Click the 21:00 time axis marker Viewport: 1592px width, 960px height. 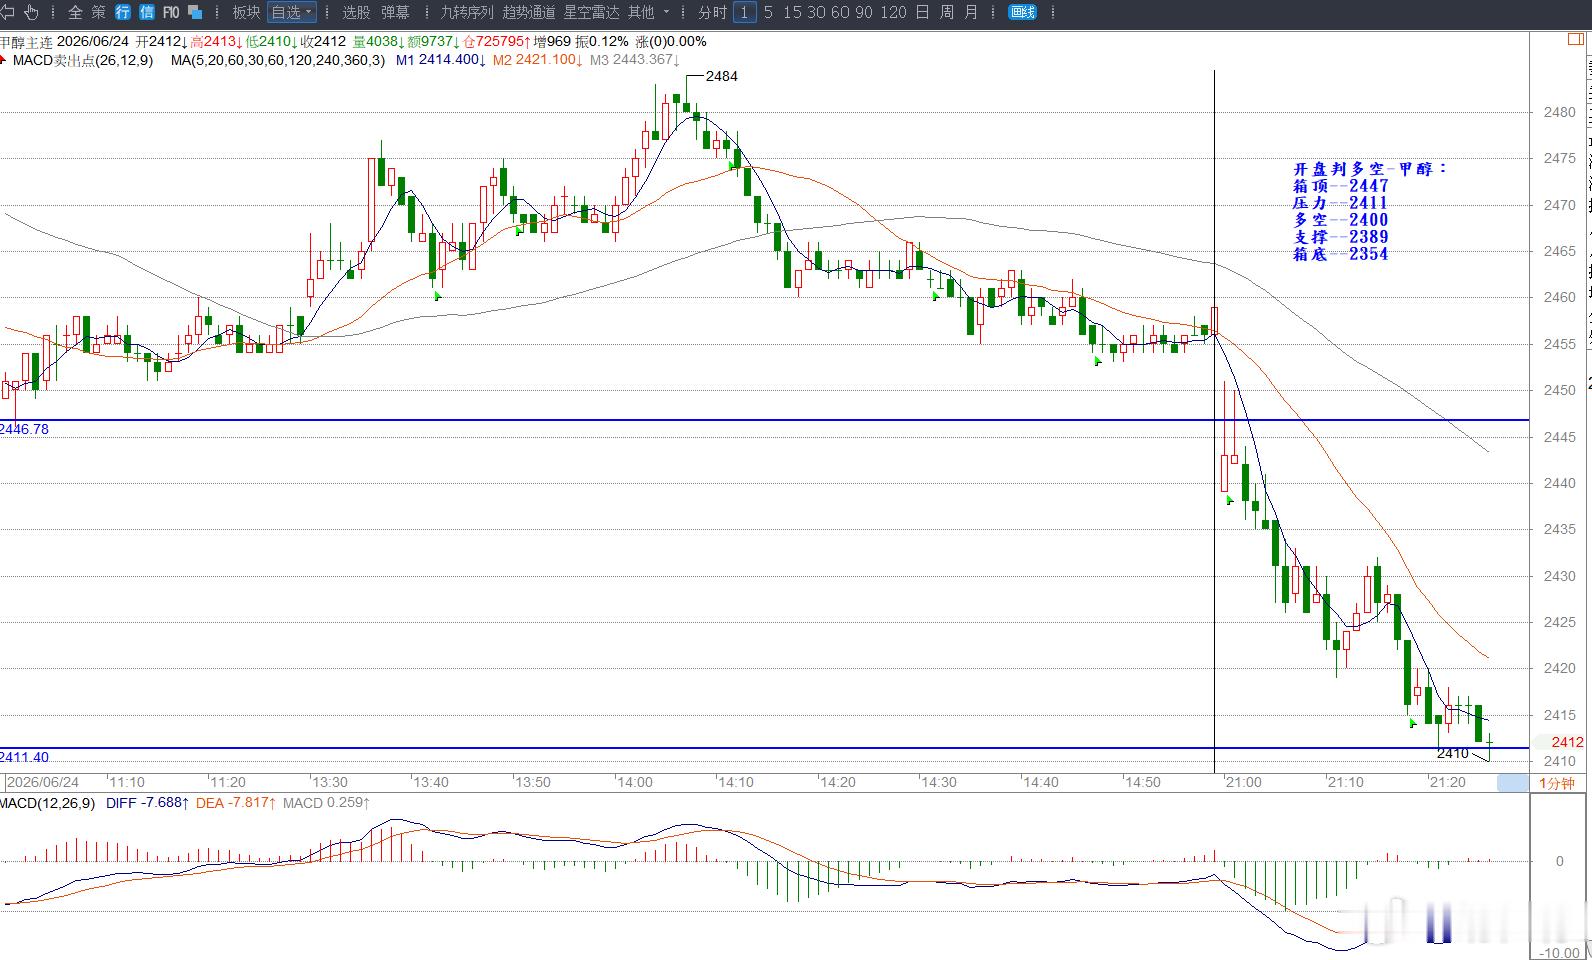pyautogui.click(x=1243, y=782)
